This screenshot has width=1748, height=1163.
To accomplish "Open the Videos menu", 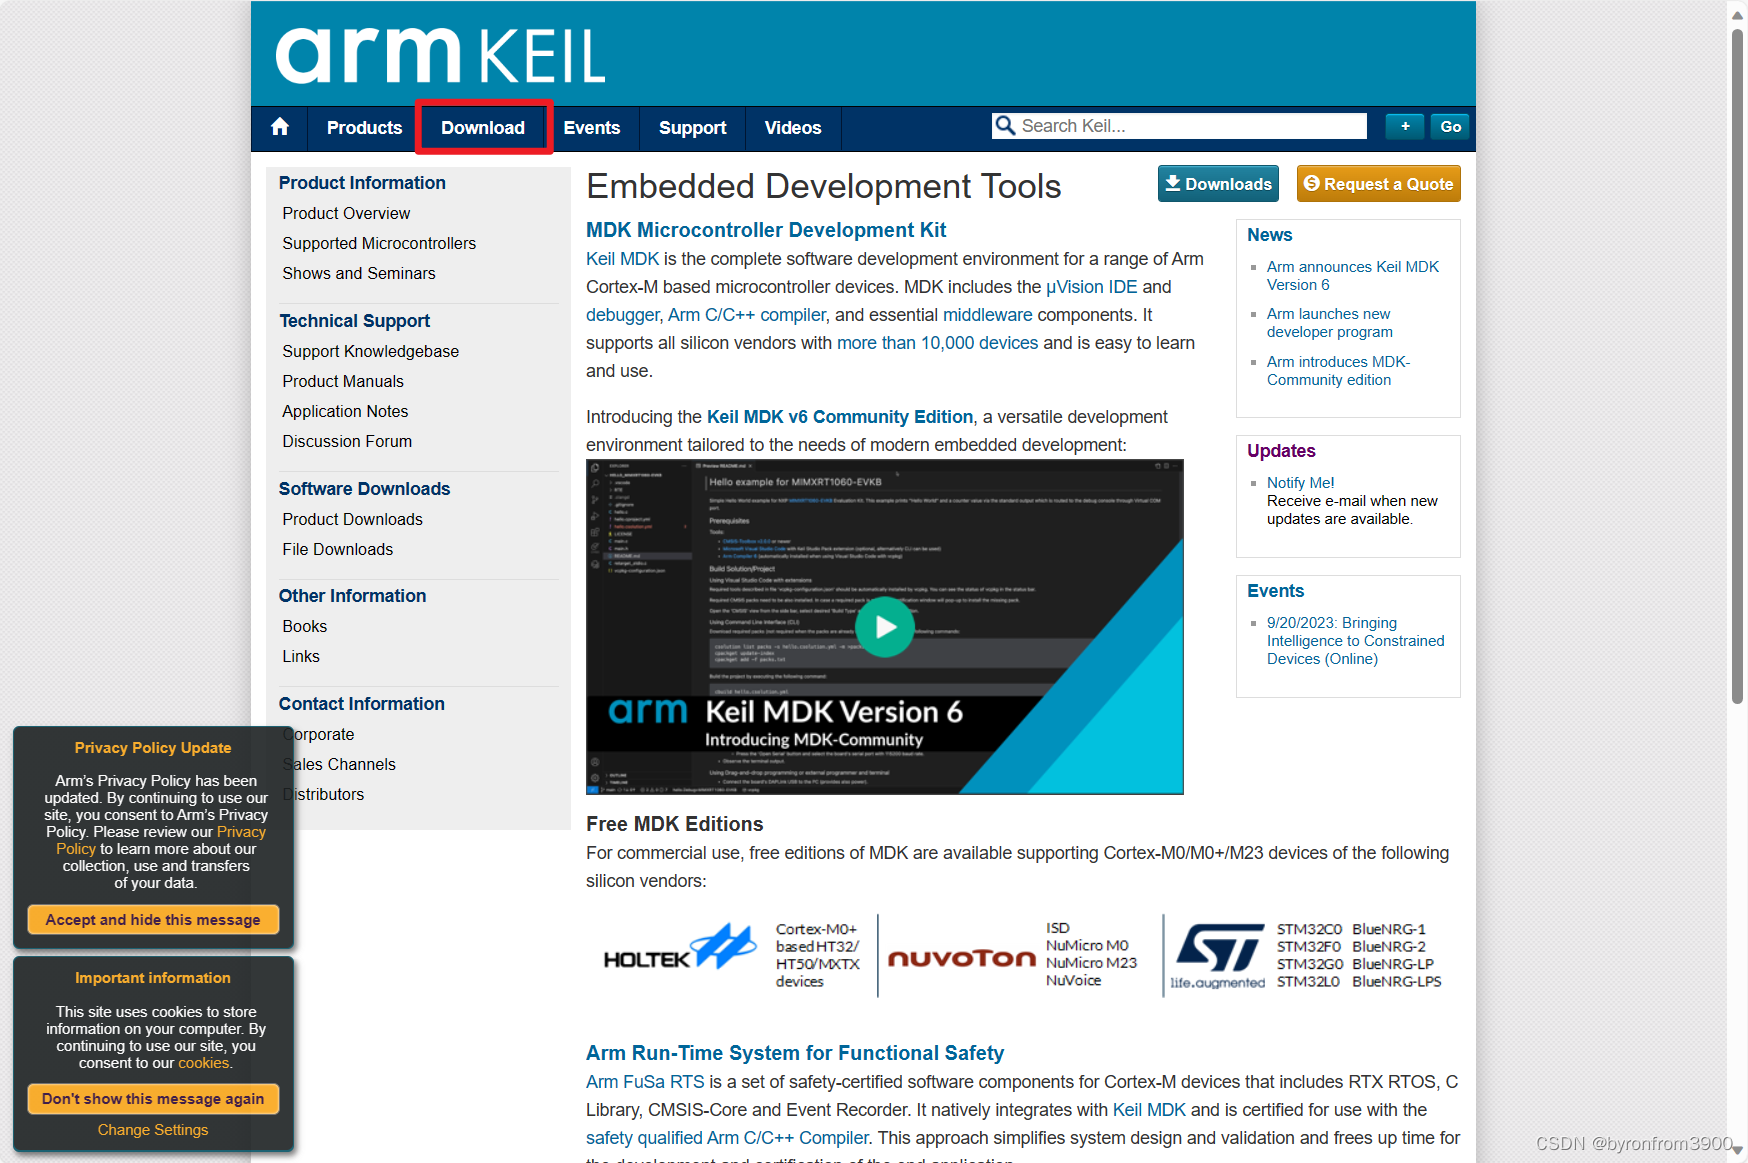I will tap(792, 128).
